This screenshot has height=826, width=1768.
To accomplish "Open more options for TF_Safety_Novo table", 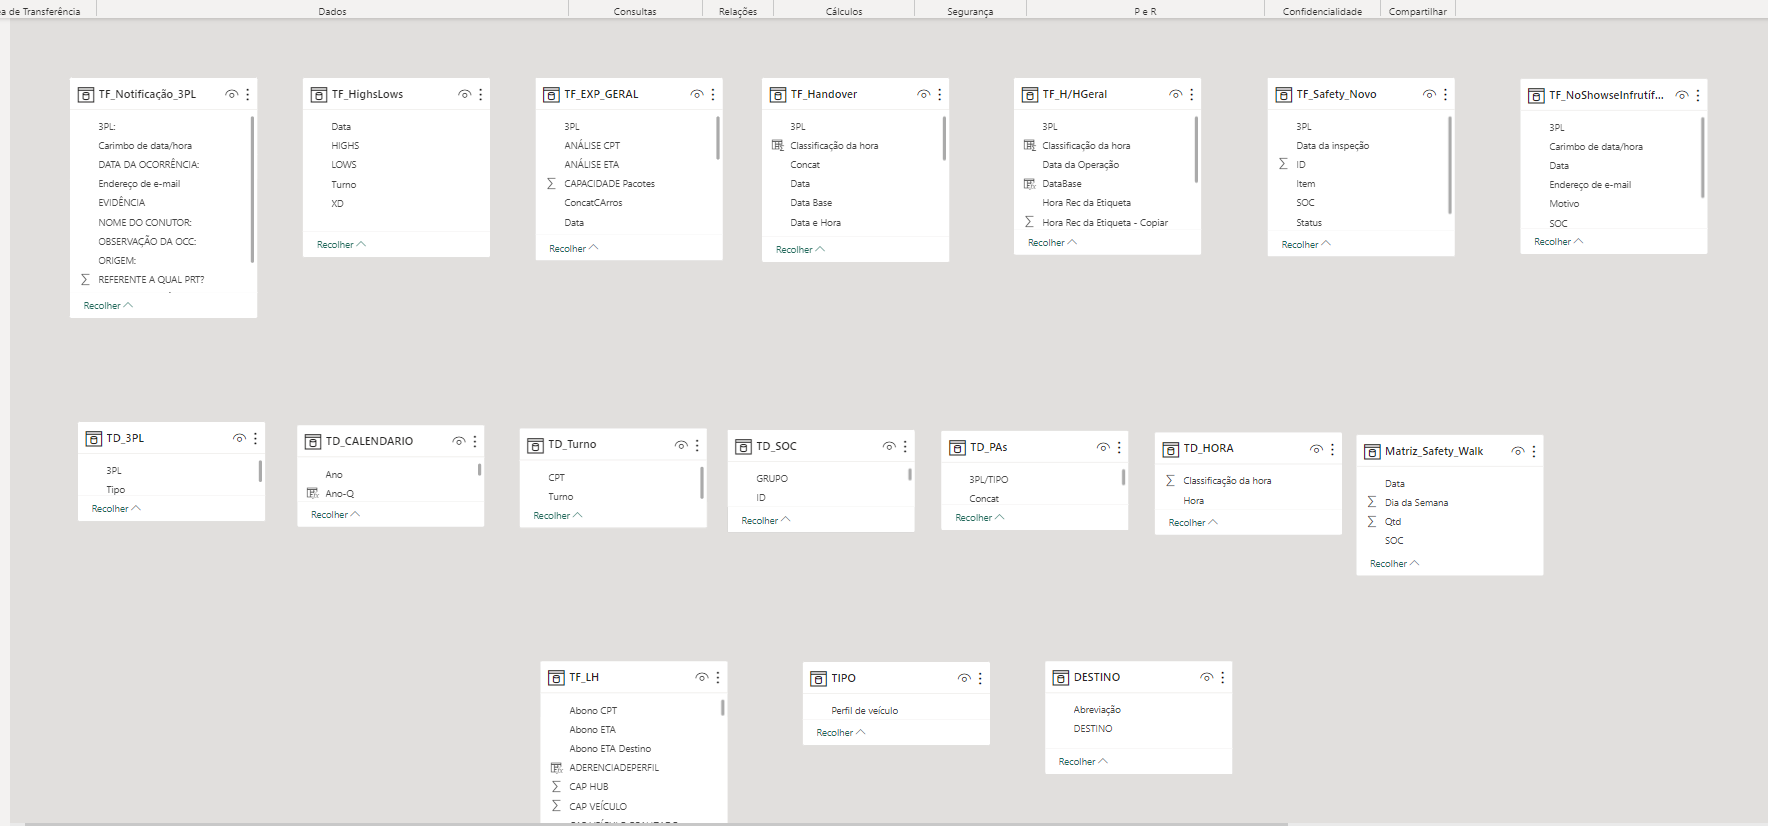I will pyautogui.click(x=1445, y=94).
